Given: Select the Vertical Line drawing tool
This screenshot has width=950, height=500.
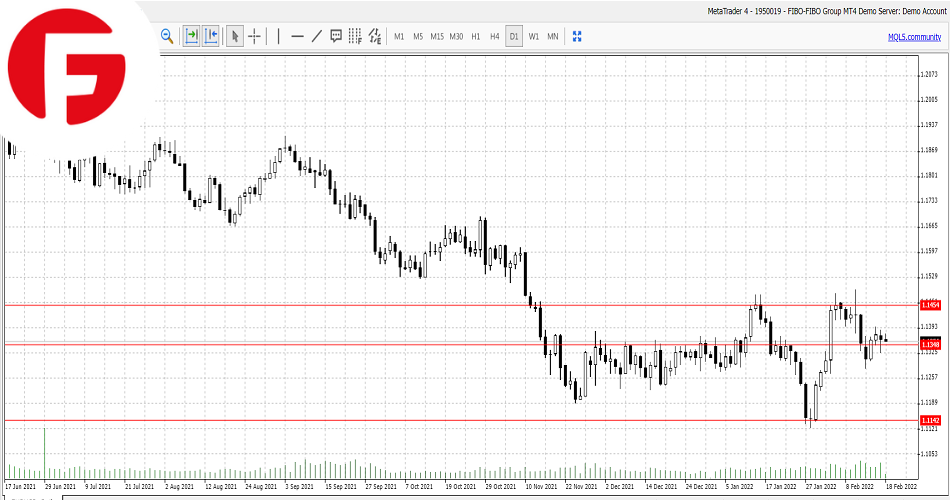Looking at the screenshot, I should point(277,37).
